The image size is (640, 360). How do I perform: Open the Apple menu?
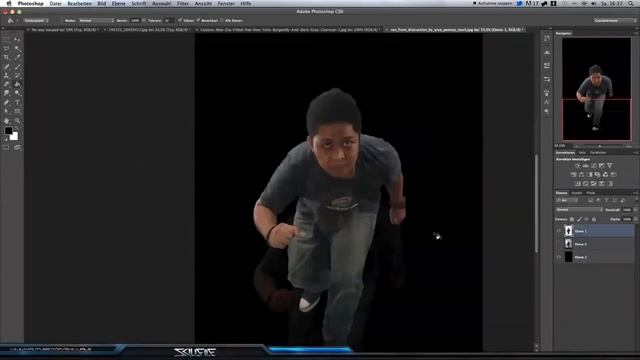[x=9, y=3]
